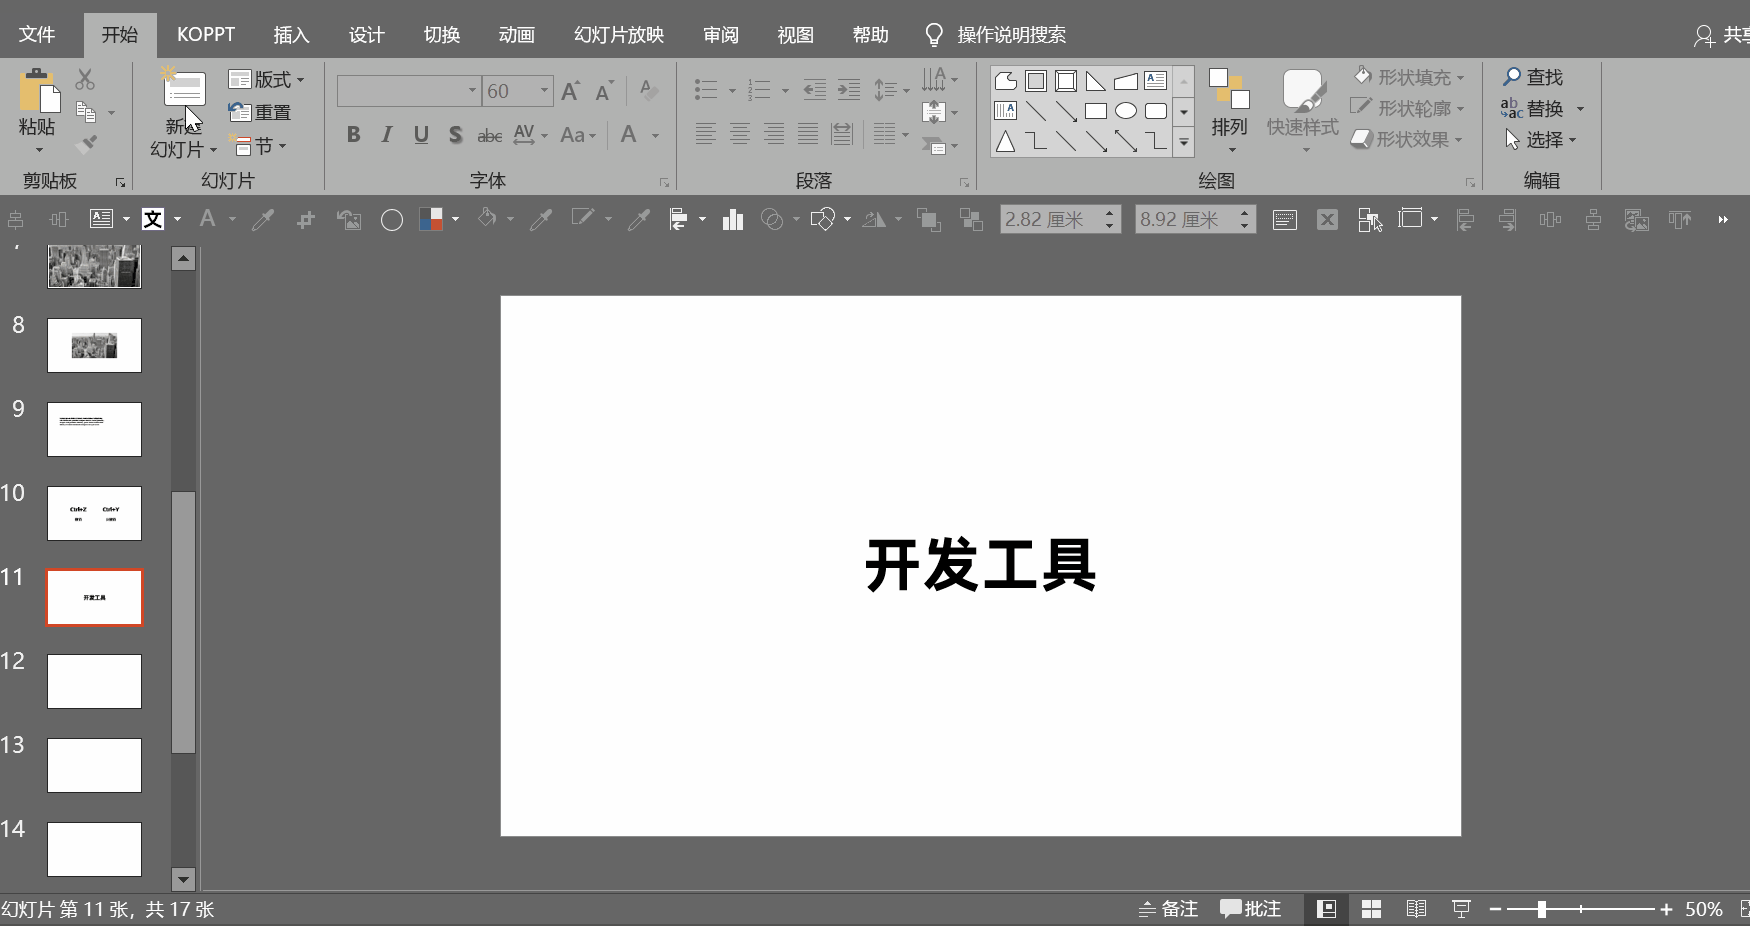Open the 文件 file tab
This screenshot has height=926, width=1750.
pos(37,35)
